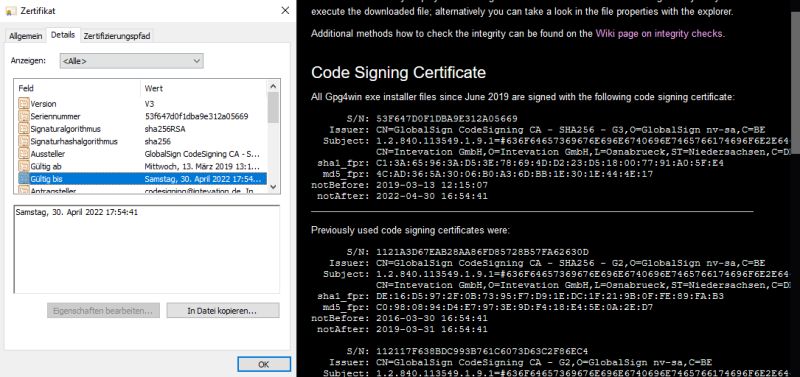Click the Code Signing Certificate heading
800x377 pixels.
tap(398, 72)
